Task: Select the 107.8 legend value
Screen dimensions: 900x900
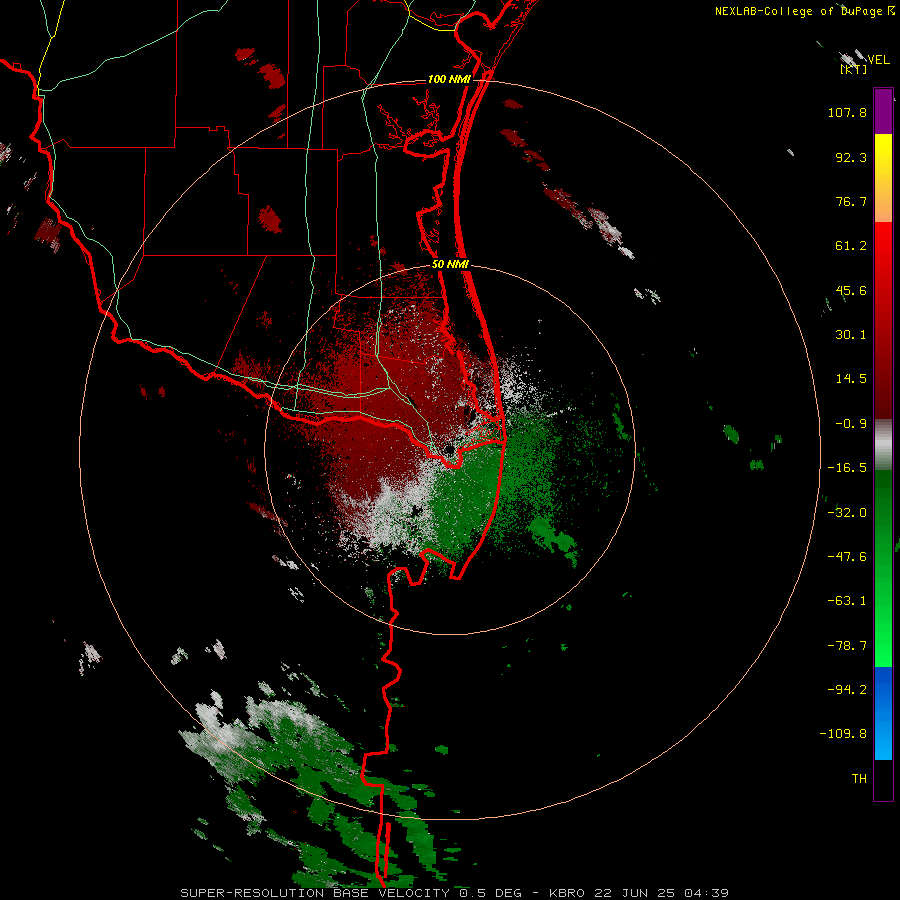Action: 847,112
